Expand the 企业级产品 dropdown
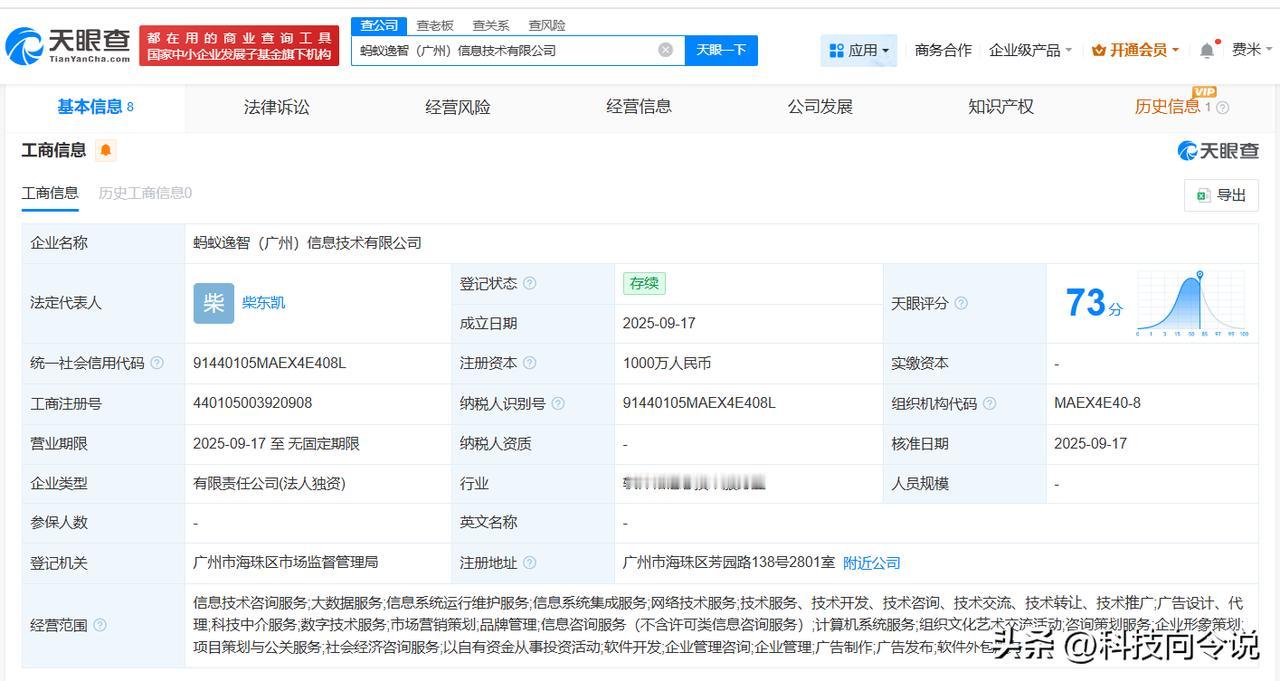The height and width of the screenshot is (681, 1280). [x=1030, y=50]
